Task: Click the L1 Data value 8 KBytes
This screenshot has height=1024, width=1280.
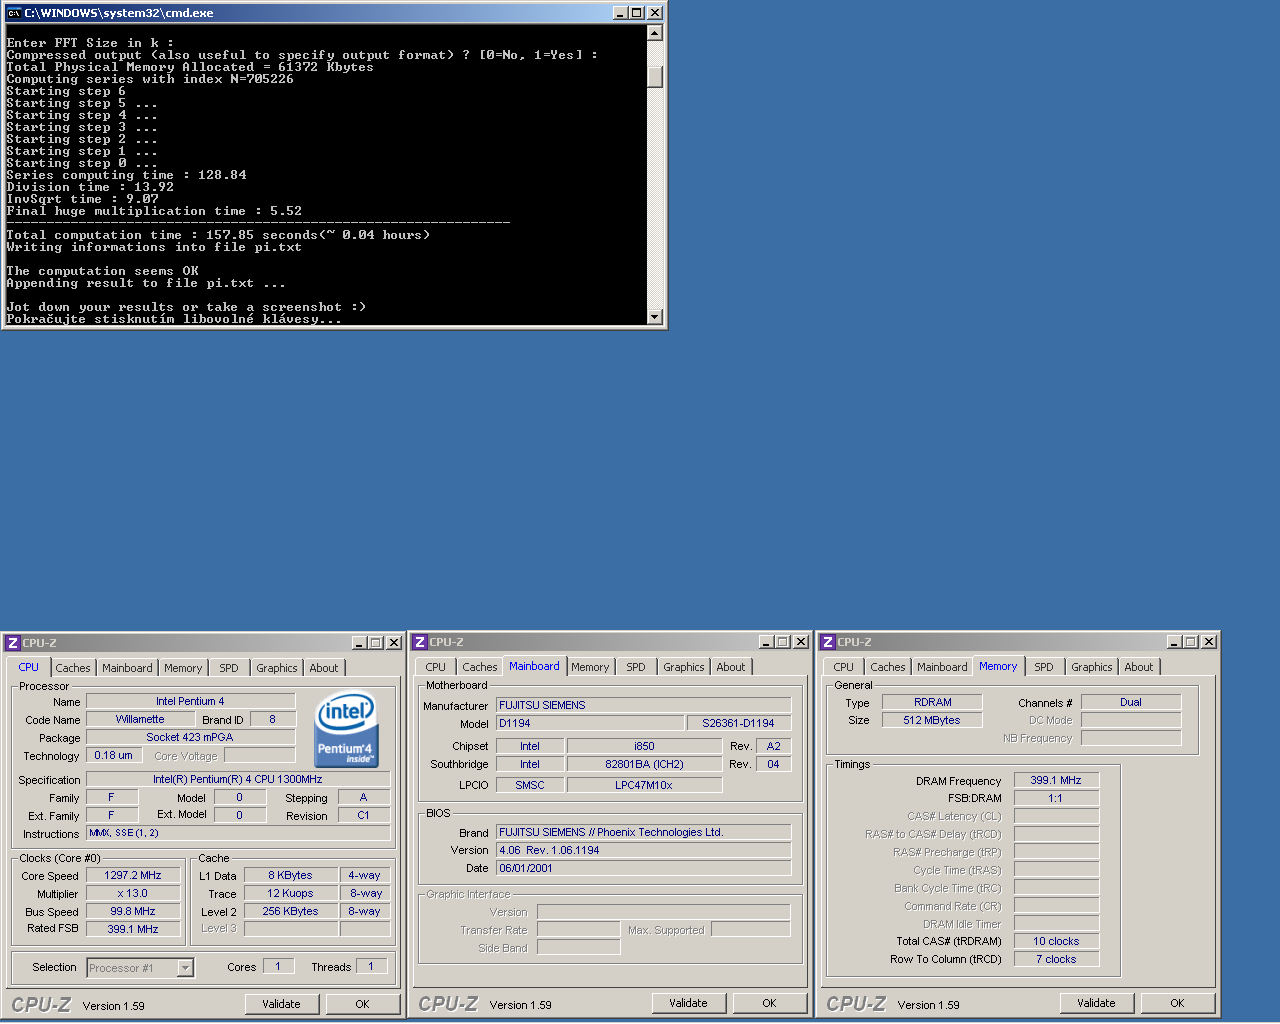Action: 290,875
